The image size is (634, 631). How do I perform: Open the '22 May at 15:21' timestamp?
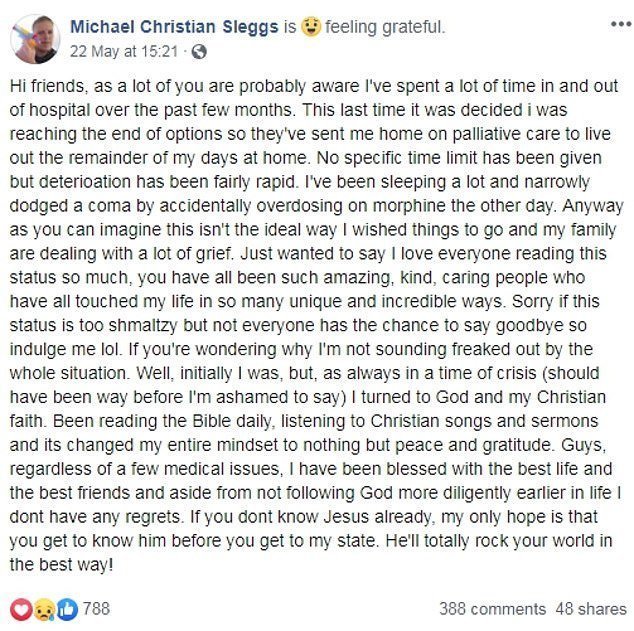point(125,49)
